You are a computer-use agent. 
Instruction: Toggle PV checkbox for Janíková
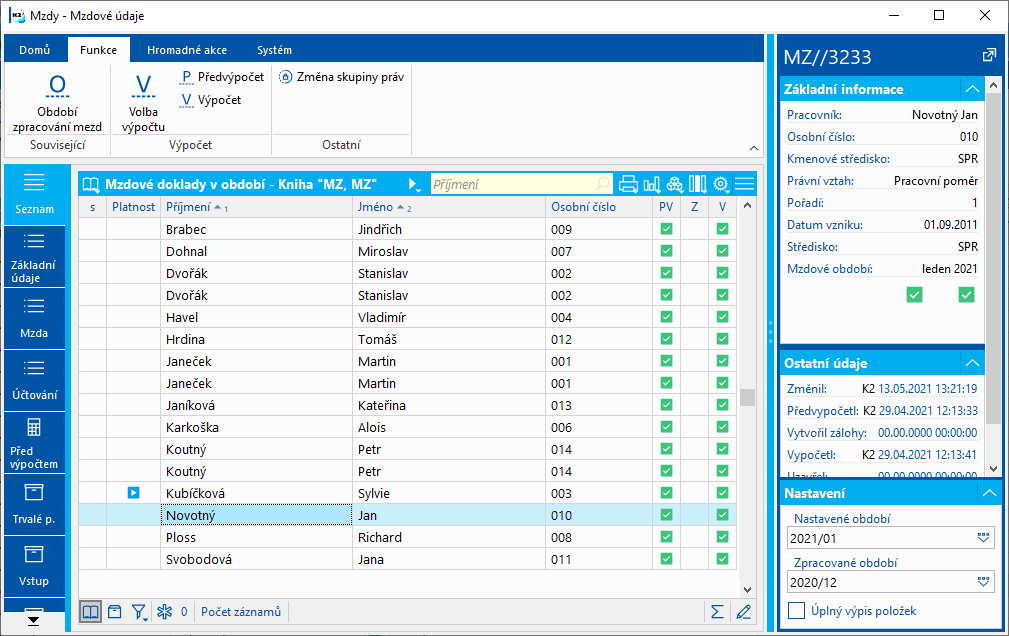[666, 405]
